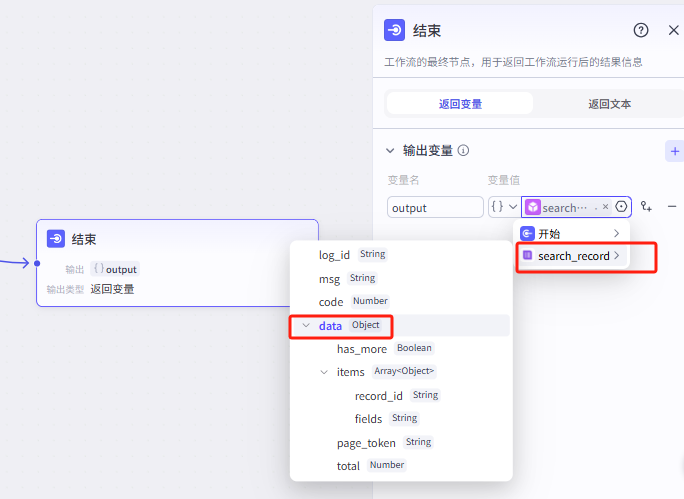Click the search_record purple node icon
This screenshot has height=499, width=684.
click(527, 255)
